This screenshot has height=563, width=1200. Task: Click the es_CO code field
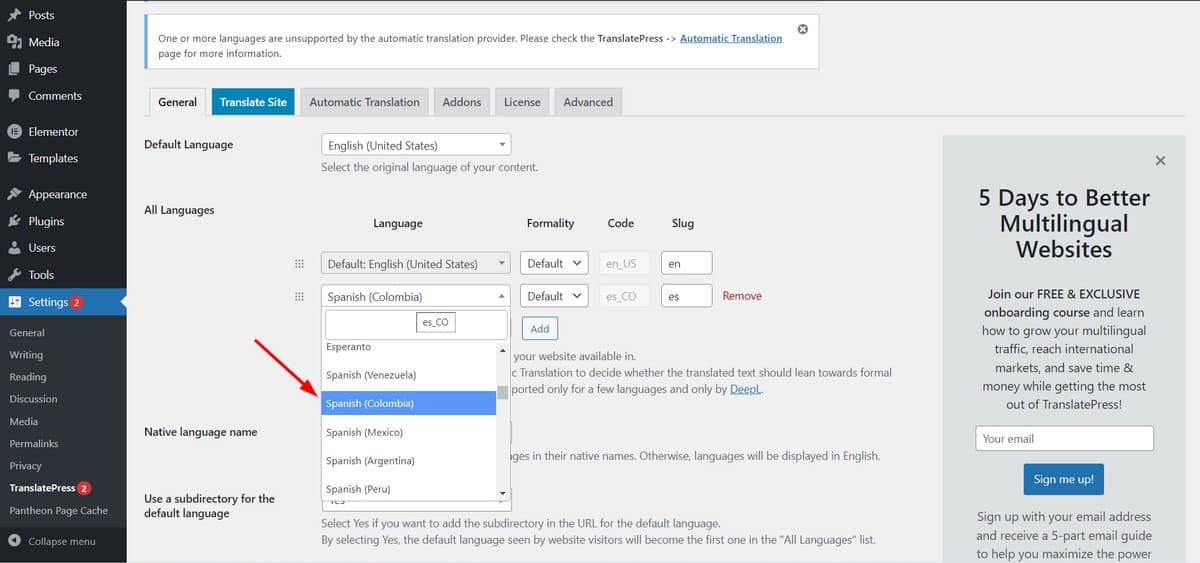(x=625, y=296)
